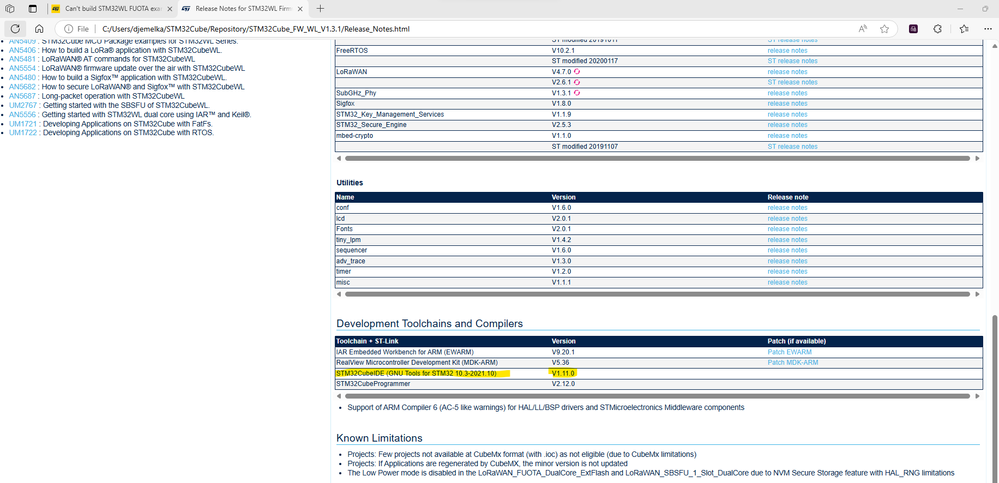Open the UM2767 SBSFU getting started link
999x483 pixels.
click(24, 105)
